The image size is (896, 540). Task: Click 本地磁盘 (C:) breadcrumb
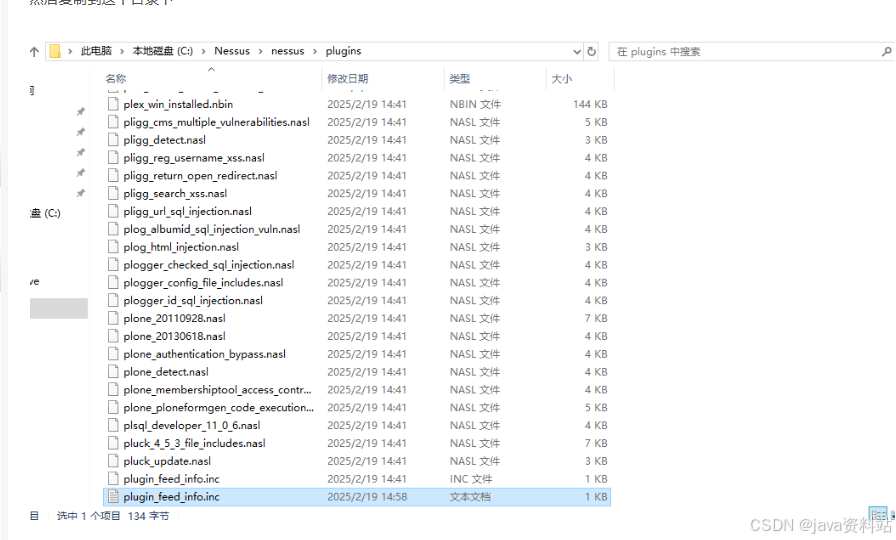tap(163, 51)
